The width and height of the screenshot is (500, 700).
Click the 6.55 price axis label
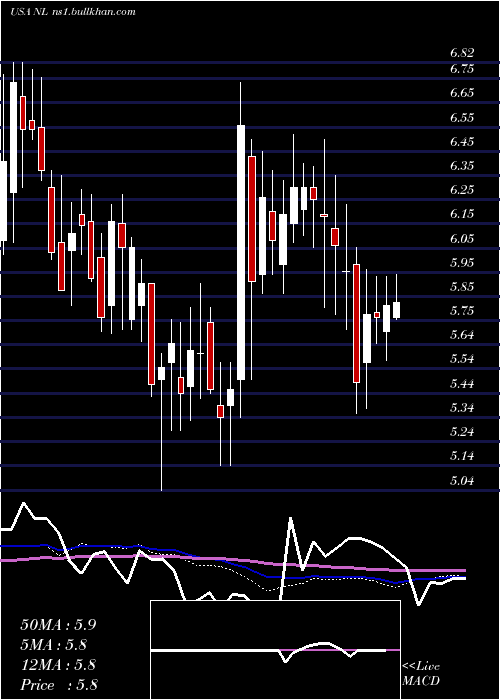pyautogui.click(x=462, y=117)
